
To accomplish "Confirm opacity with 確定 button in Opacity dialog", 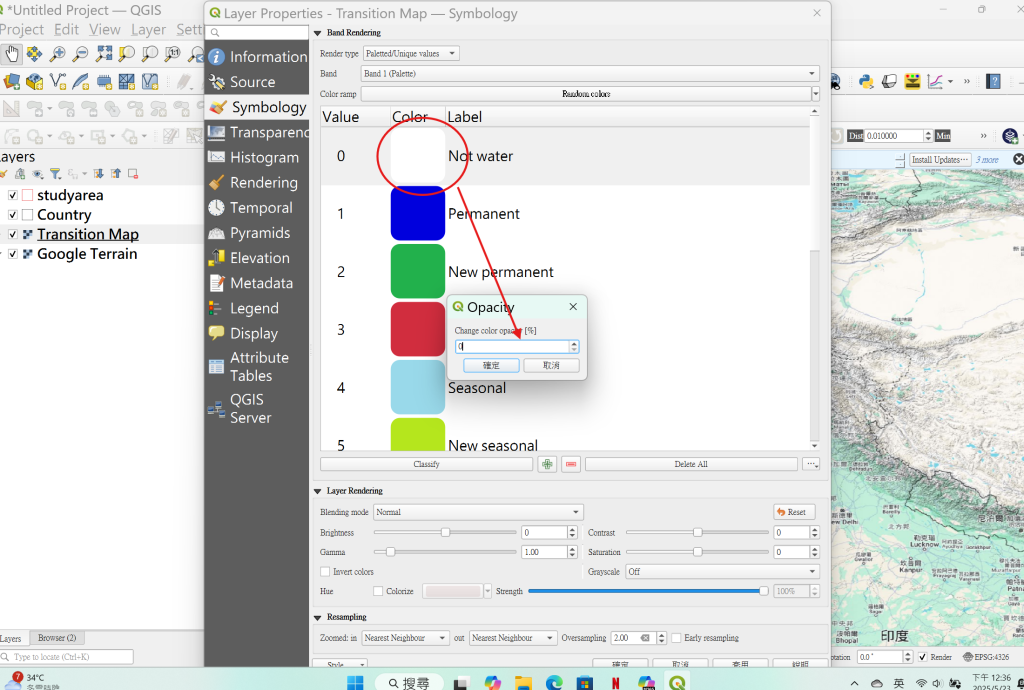I will pyautogui.click(x=491, y=366).
